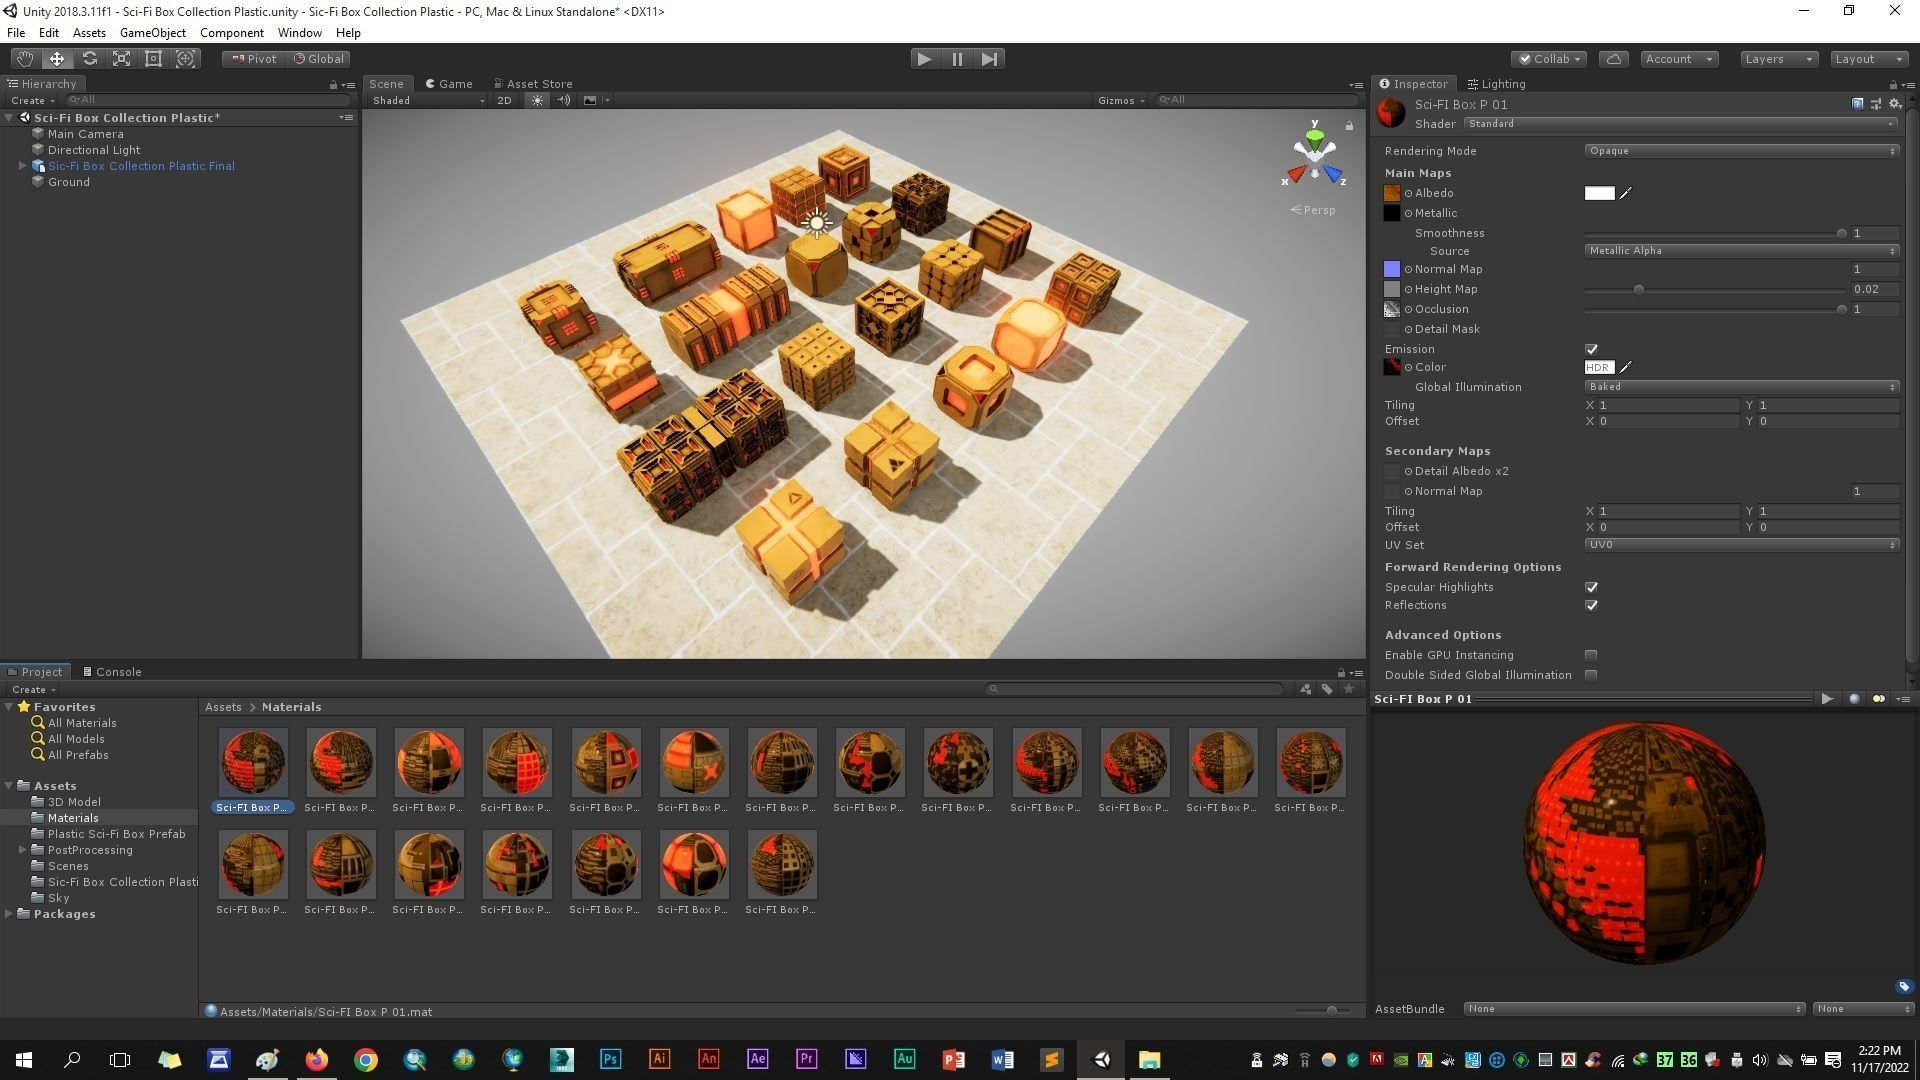Click the Albedo white color swatch
This screenshot has height=1080, width=1920.
pyautogui.click(x=1598, y=193)
